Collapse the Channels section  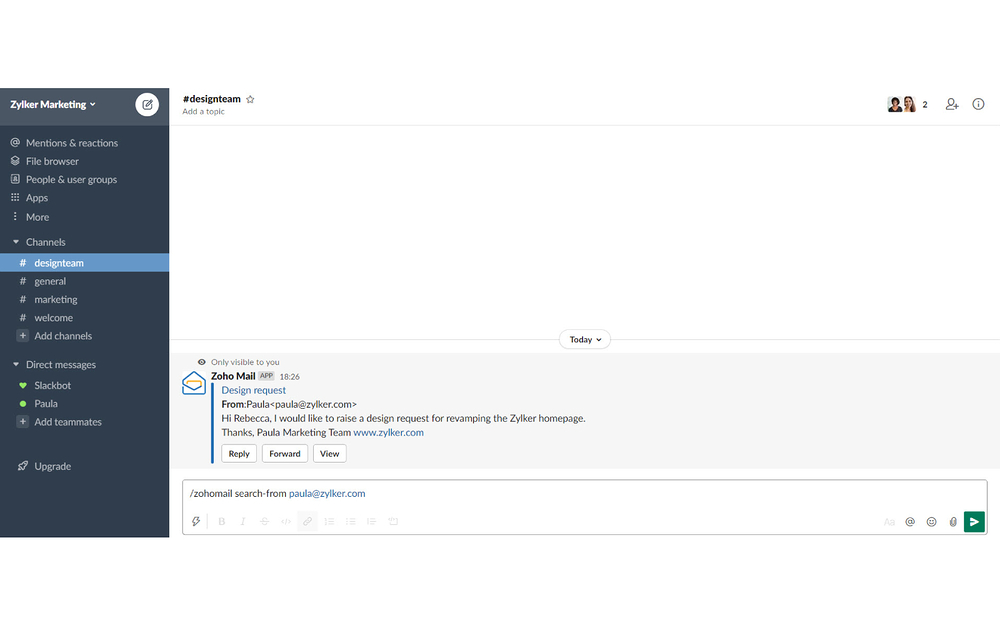point(16,242)
